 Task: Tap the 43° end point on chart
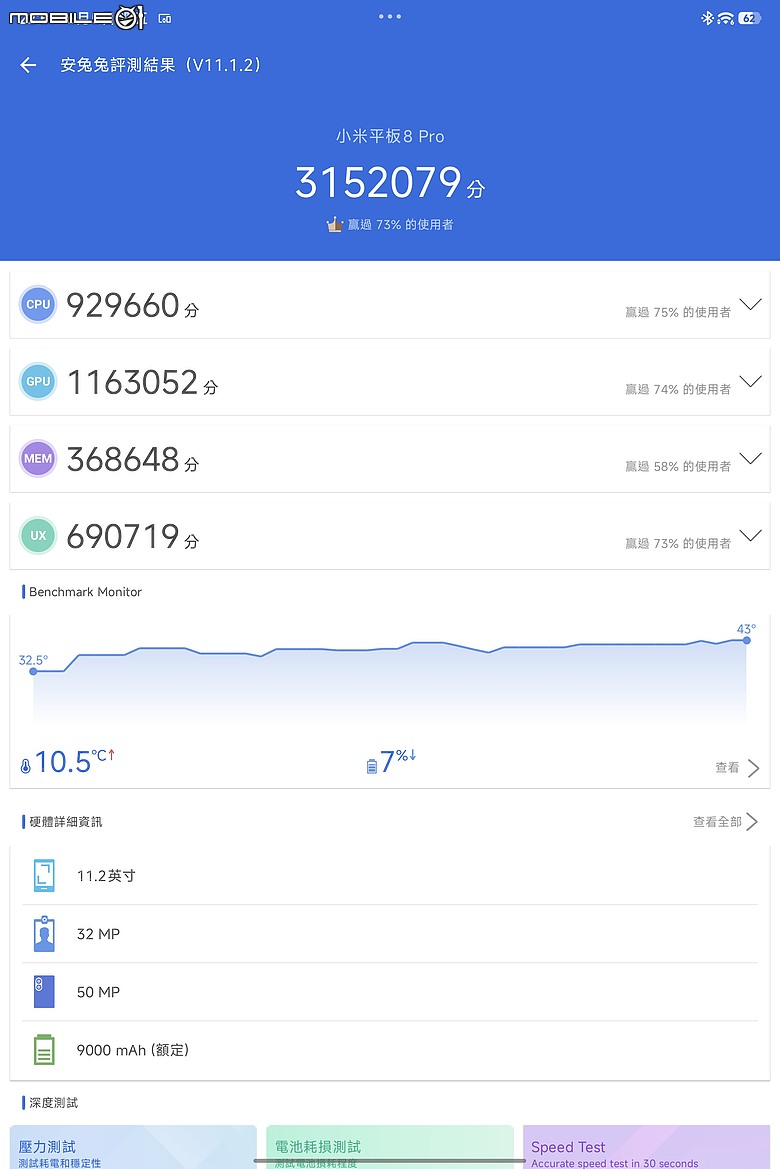point(746,640)
